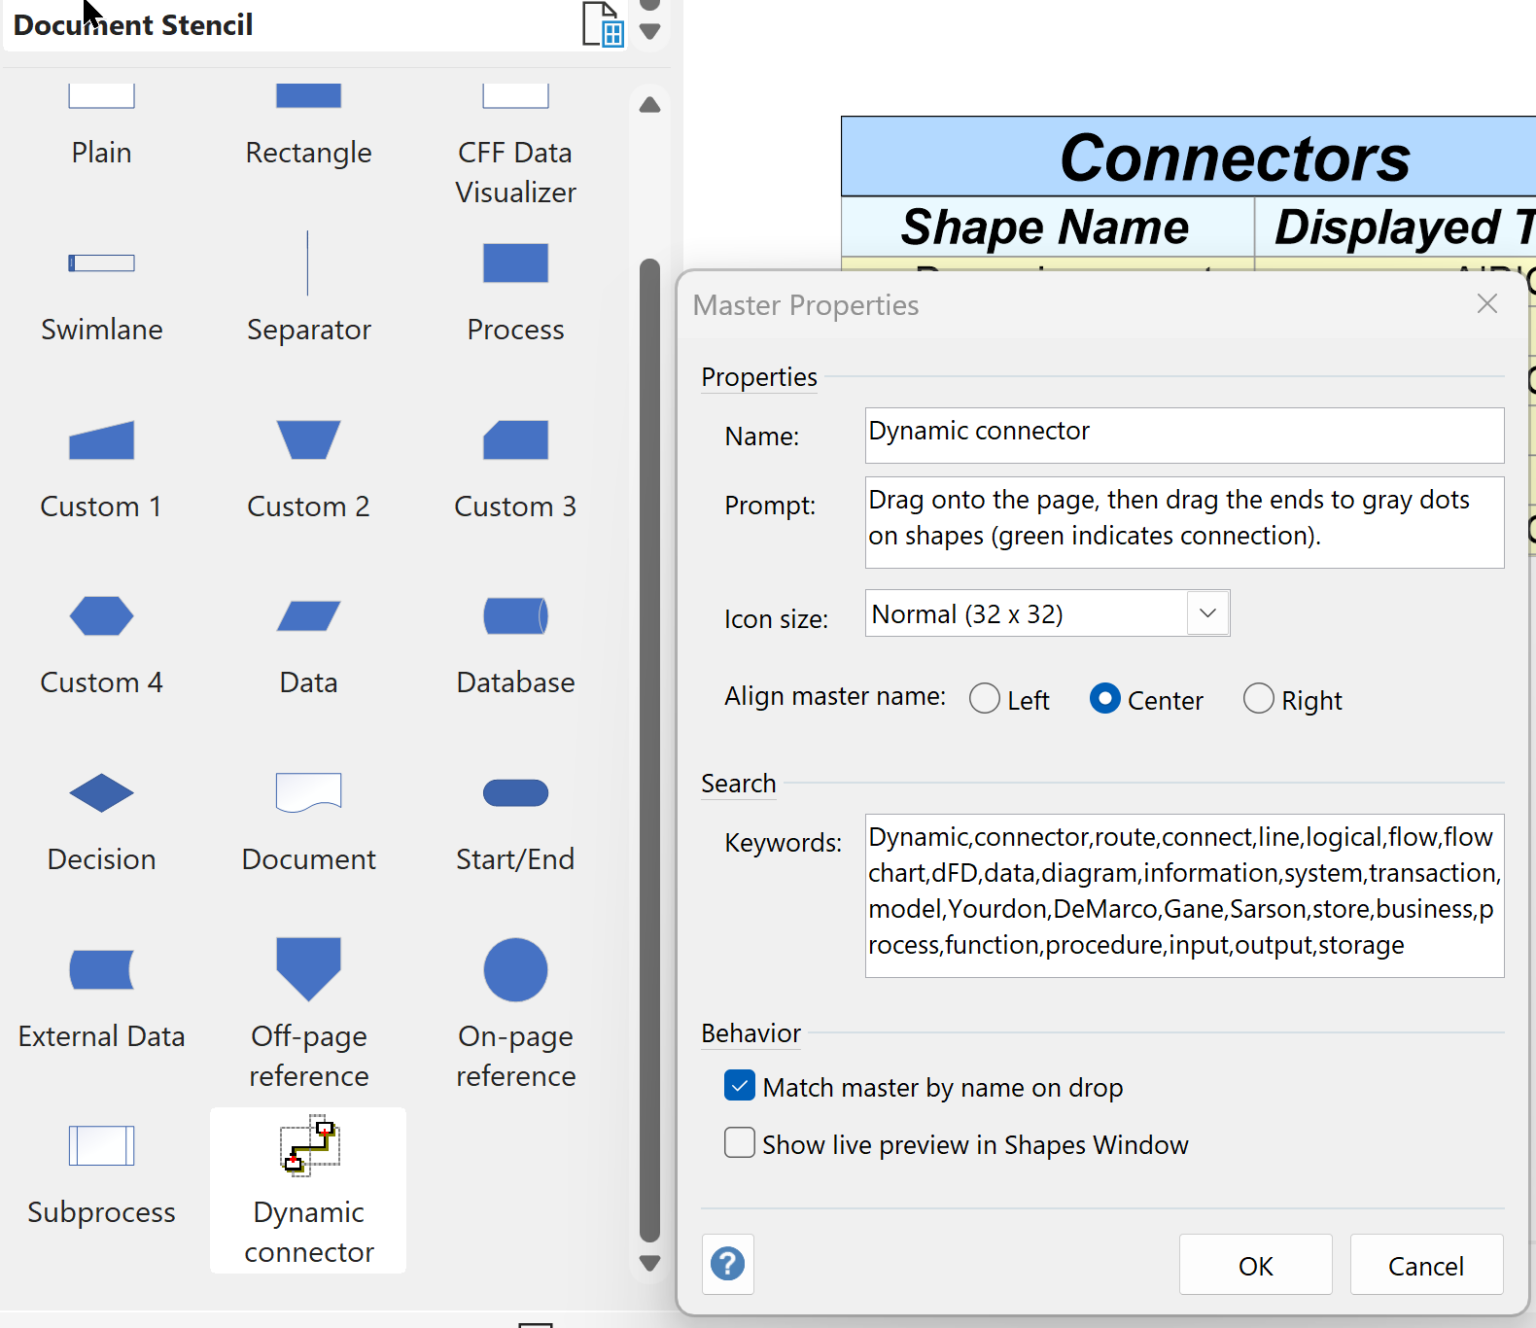The height and width of the screenshot is (1328, 1536).
Task: Select Left alignment for master name
Action: point(984,698)
